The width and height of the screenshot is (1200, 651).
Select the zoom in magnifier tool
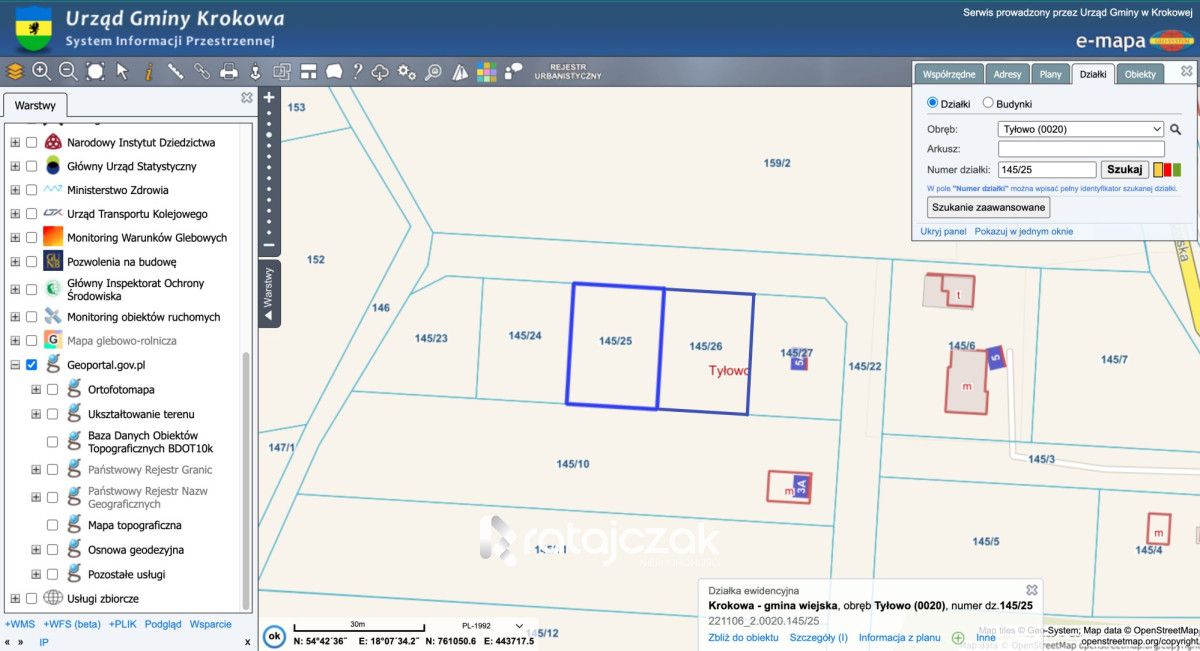[41, 71]
